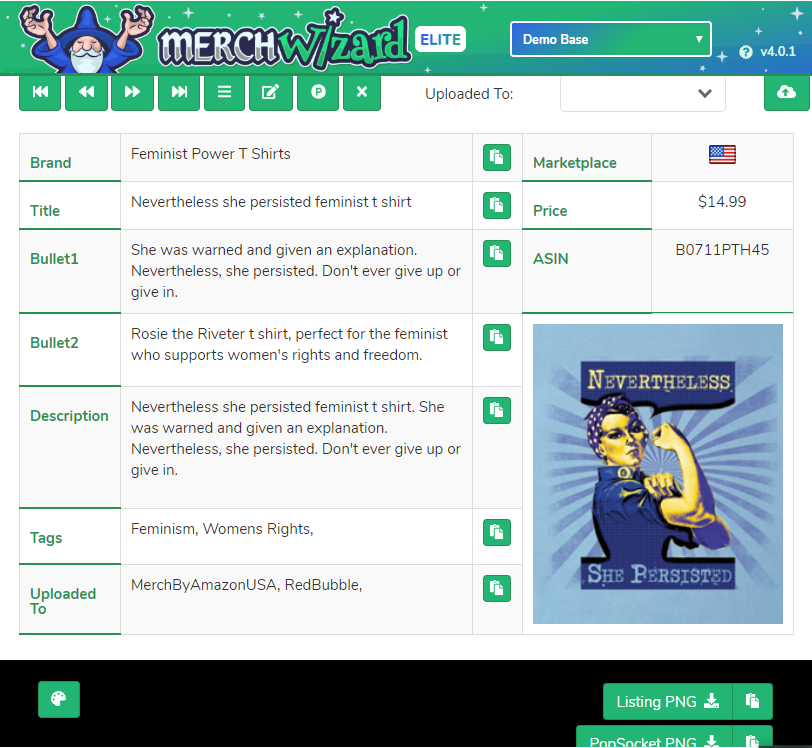Click the tags text Feminism, Womens Rights

click(x=222, y=528)
